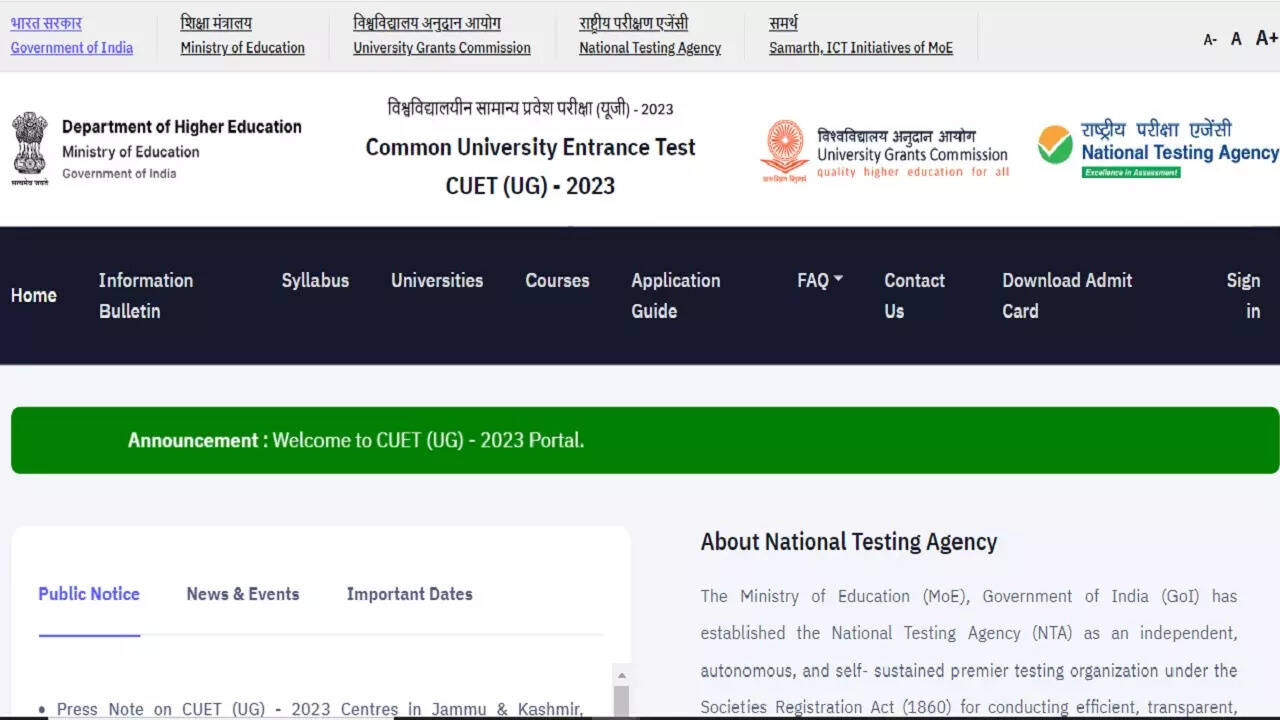Click the Sign in link

(x=1243, y=295)
